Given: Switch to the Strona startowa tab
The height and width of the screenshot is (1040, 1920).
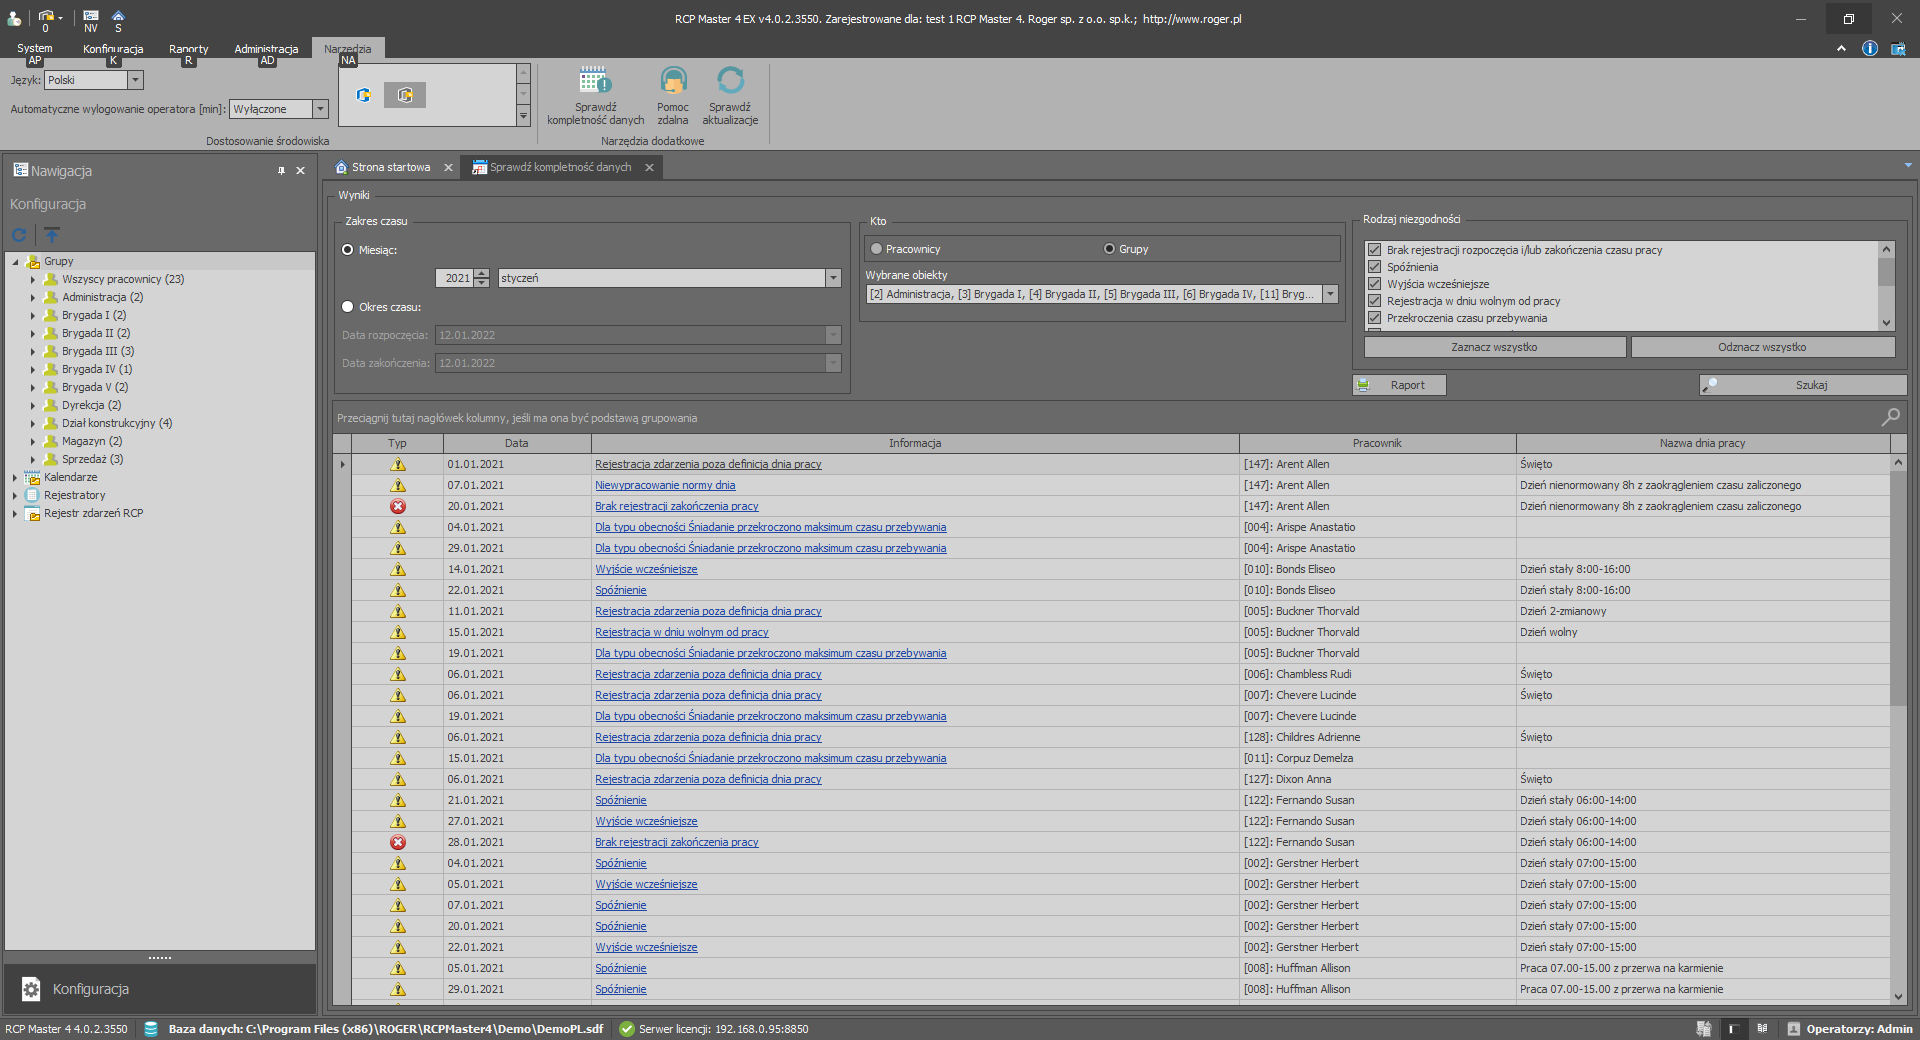Looking at the screenshot, I should point(390,167).
